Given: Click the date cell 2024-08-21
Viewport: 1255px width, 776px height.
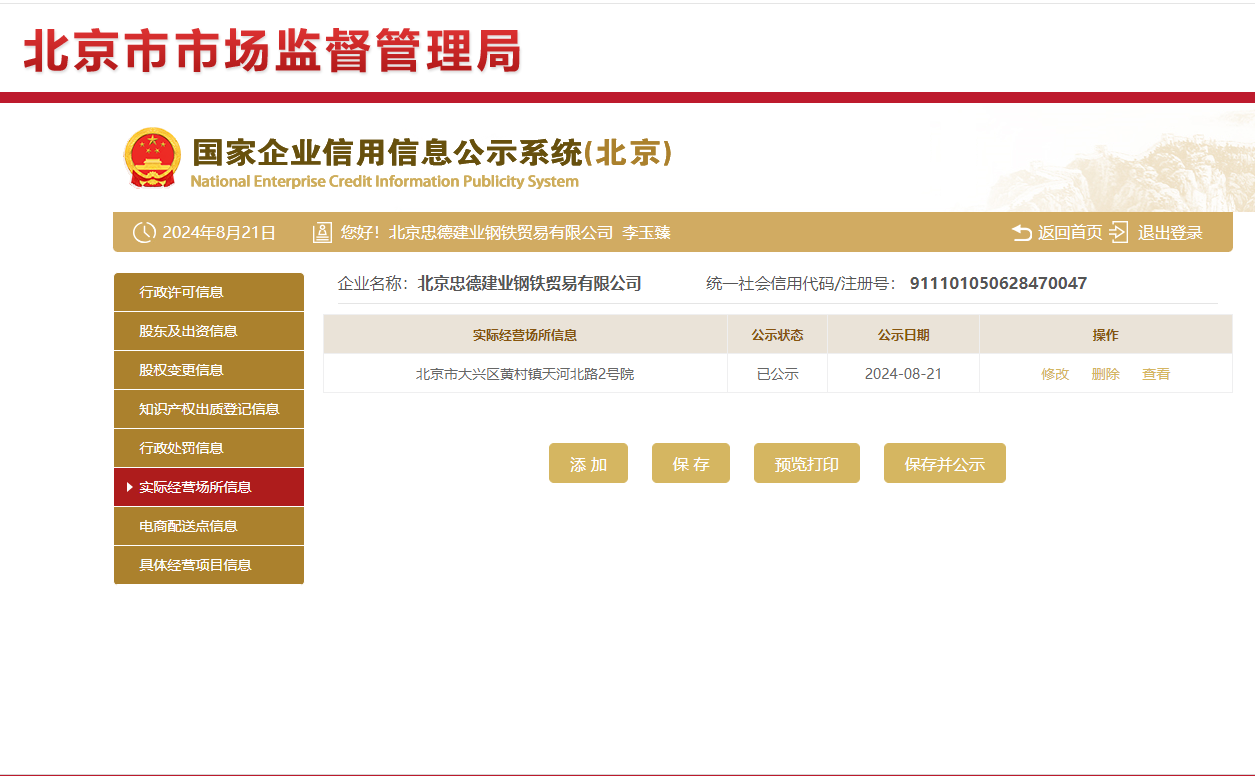Looking at the screenshot, I should [x=903, y=374].
